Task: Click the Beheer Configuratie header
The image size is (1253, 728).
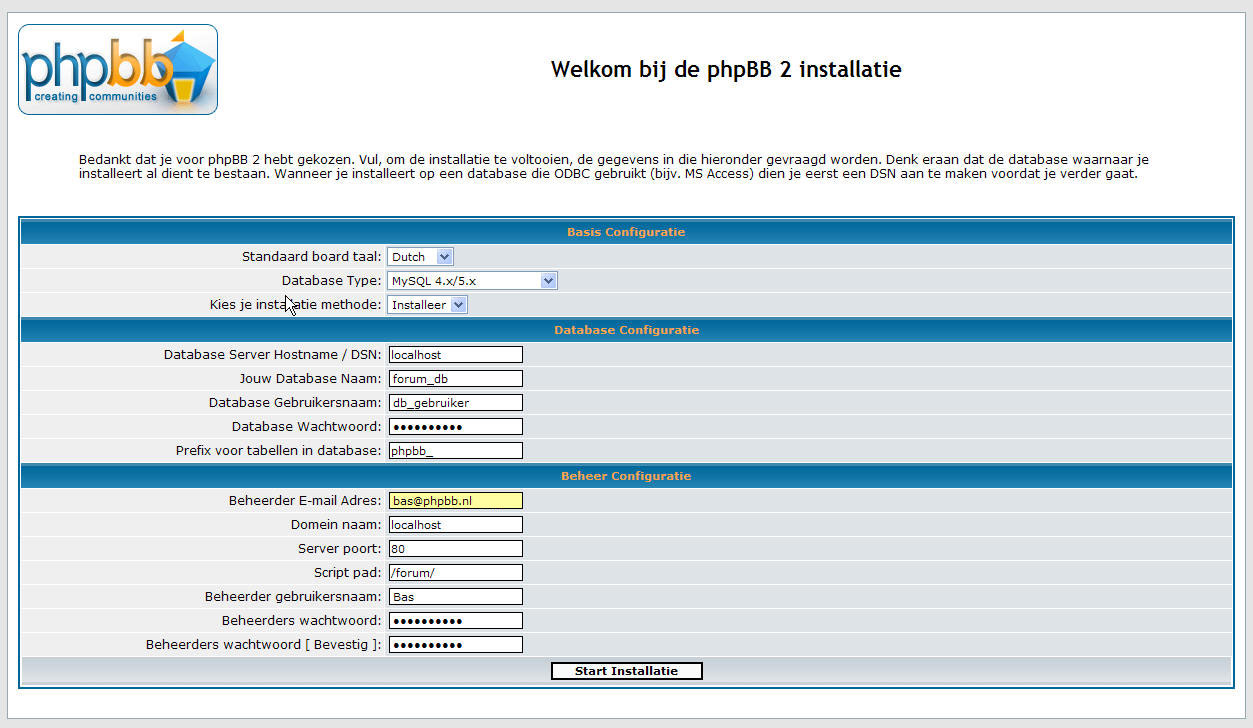Action: coord(626,476)
